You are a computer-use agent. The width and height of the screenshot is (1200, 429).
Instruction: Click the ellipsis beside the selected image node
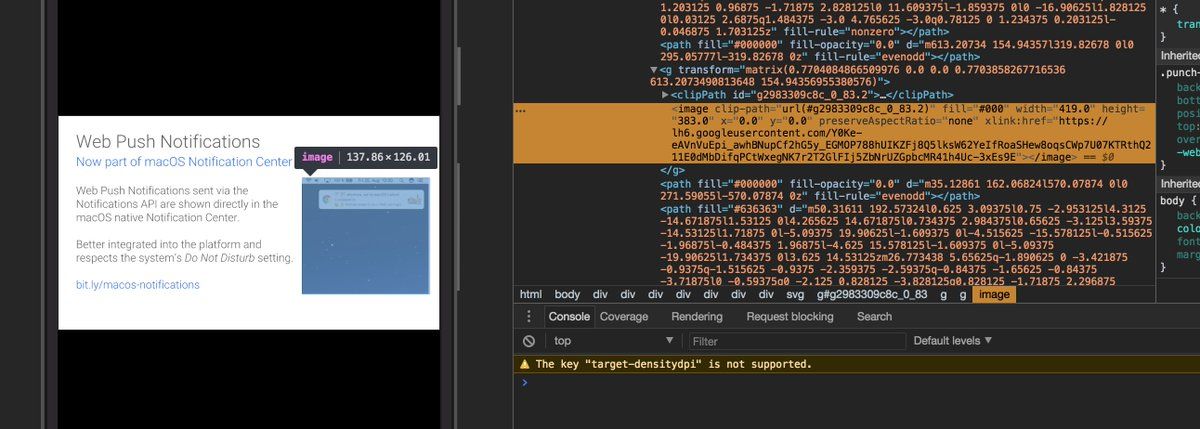(x=521, y=112)
